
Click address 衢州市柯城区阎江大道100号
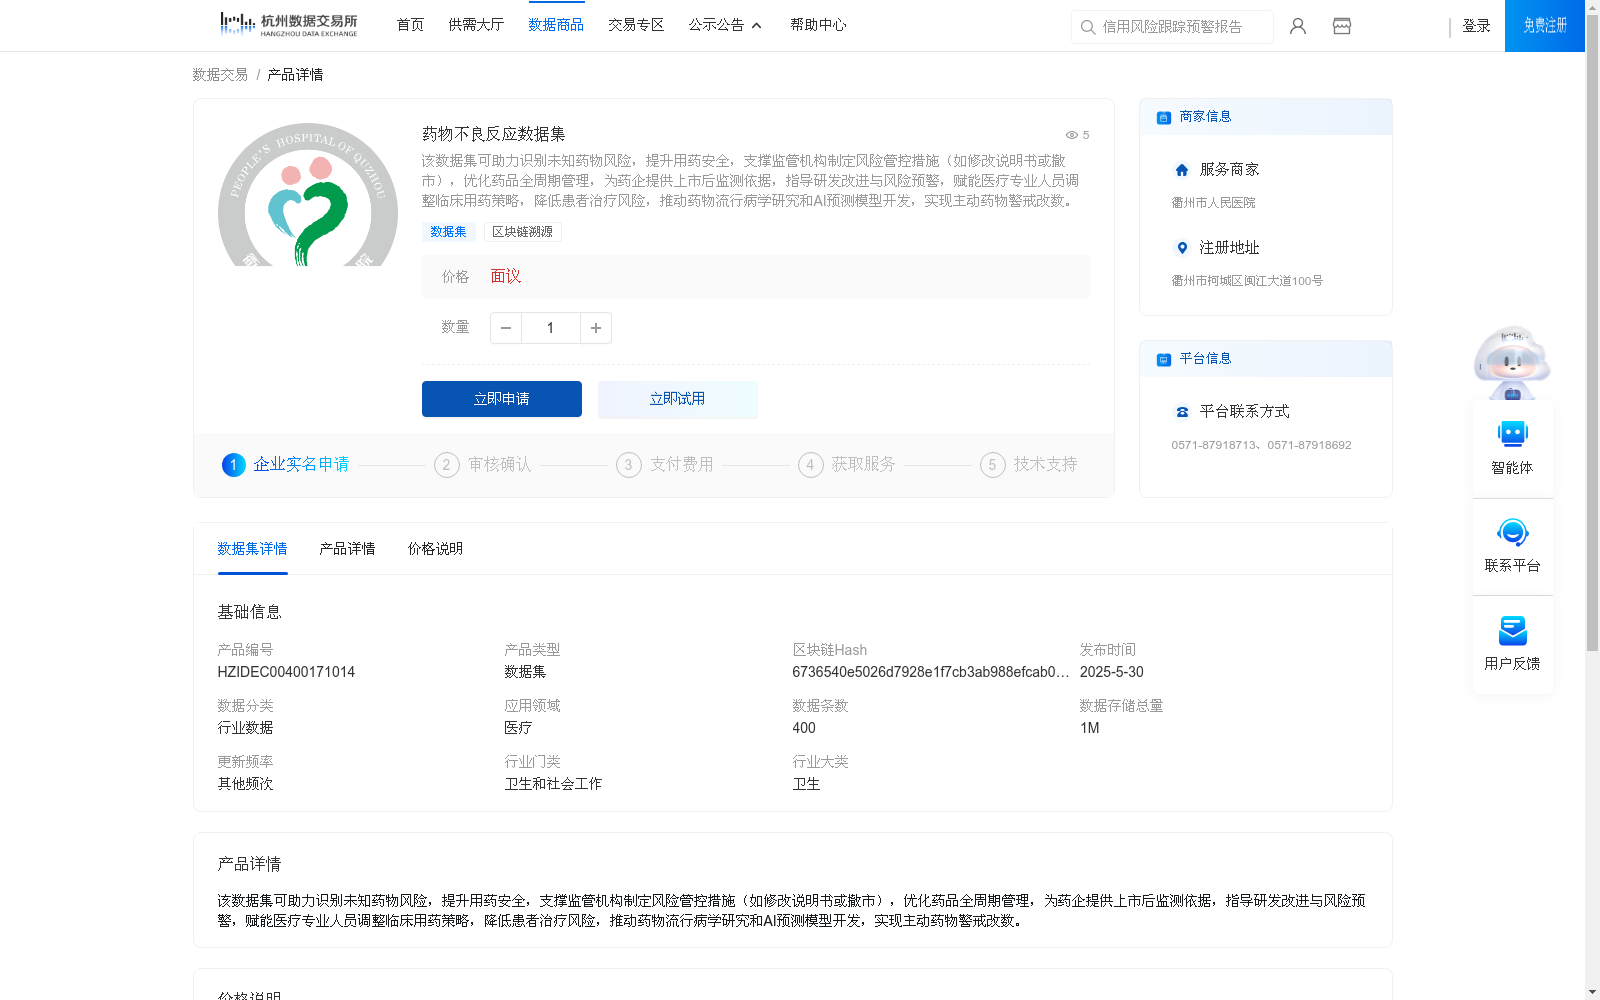tap(1247, 281)
